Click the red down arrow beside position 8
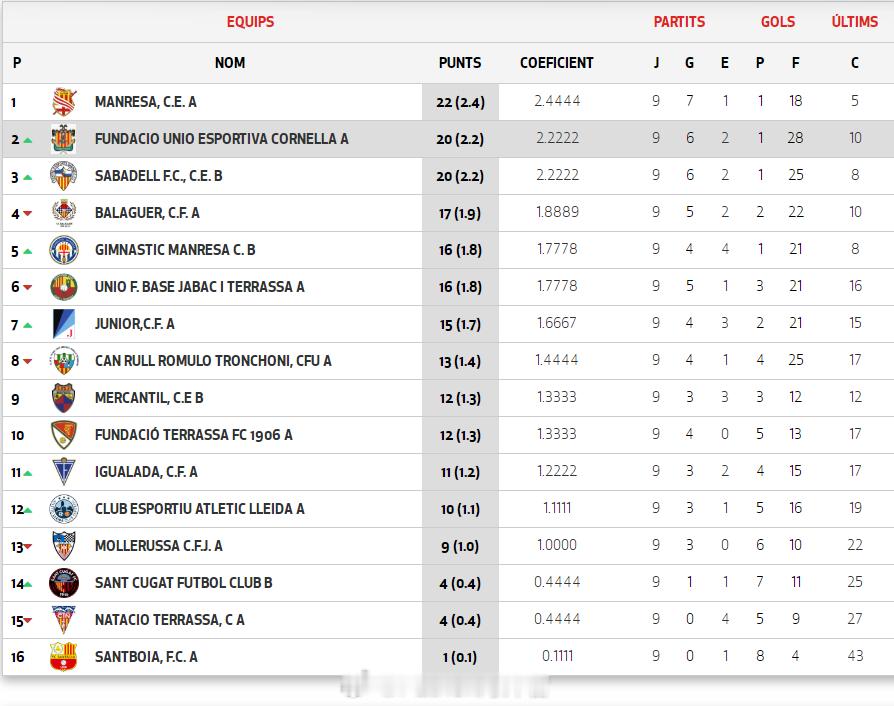The height and width of the screenshot is (706, 894). [x=27, y=362]
